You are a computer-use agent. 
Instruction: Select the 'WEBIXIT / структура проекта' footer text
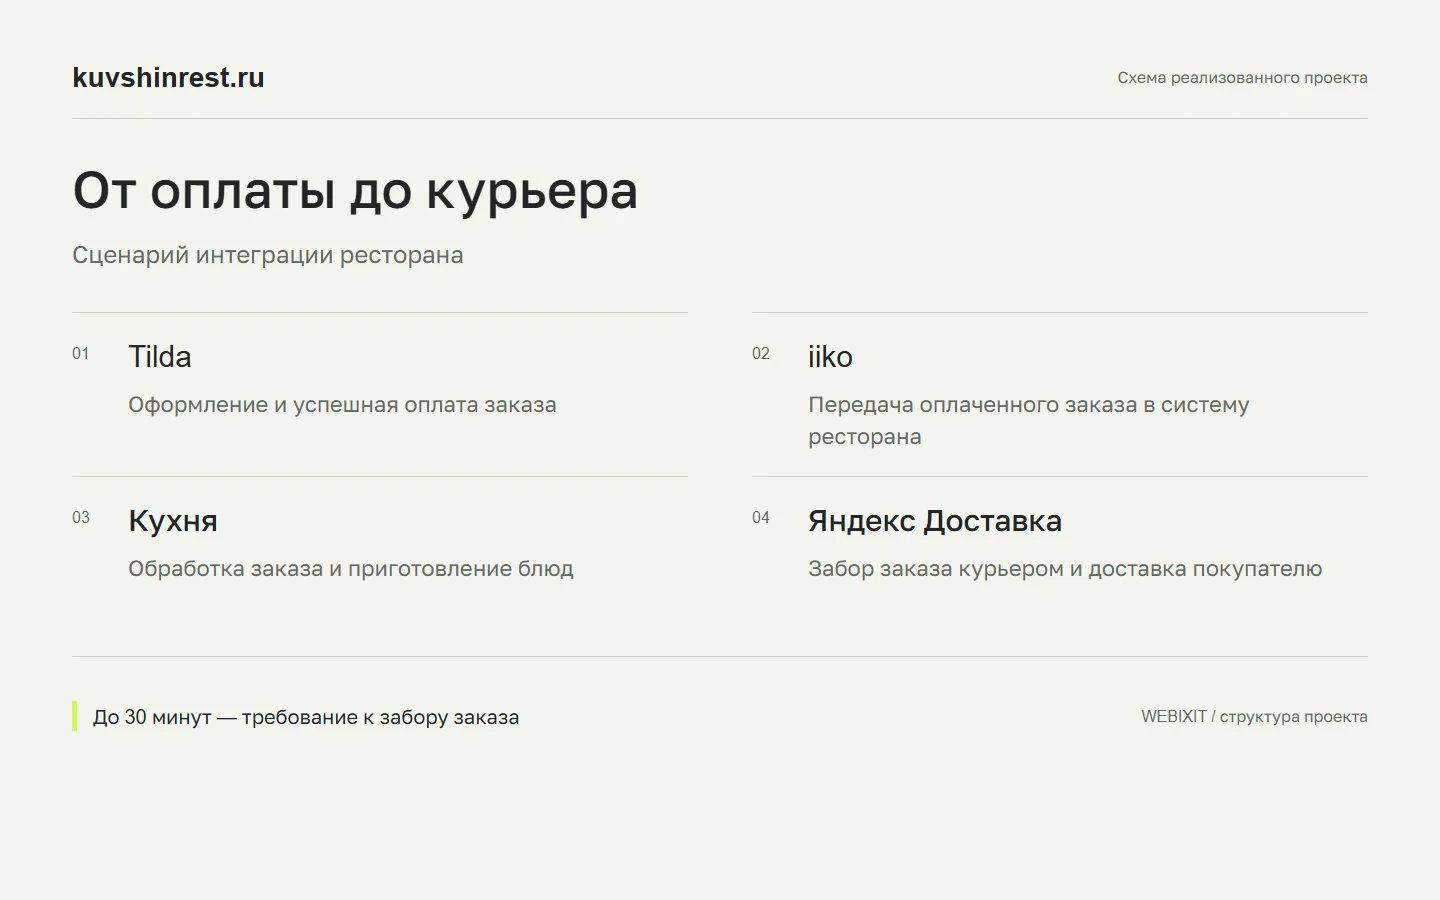tap(1254, 717)
